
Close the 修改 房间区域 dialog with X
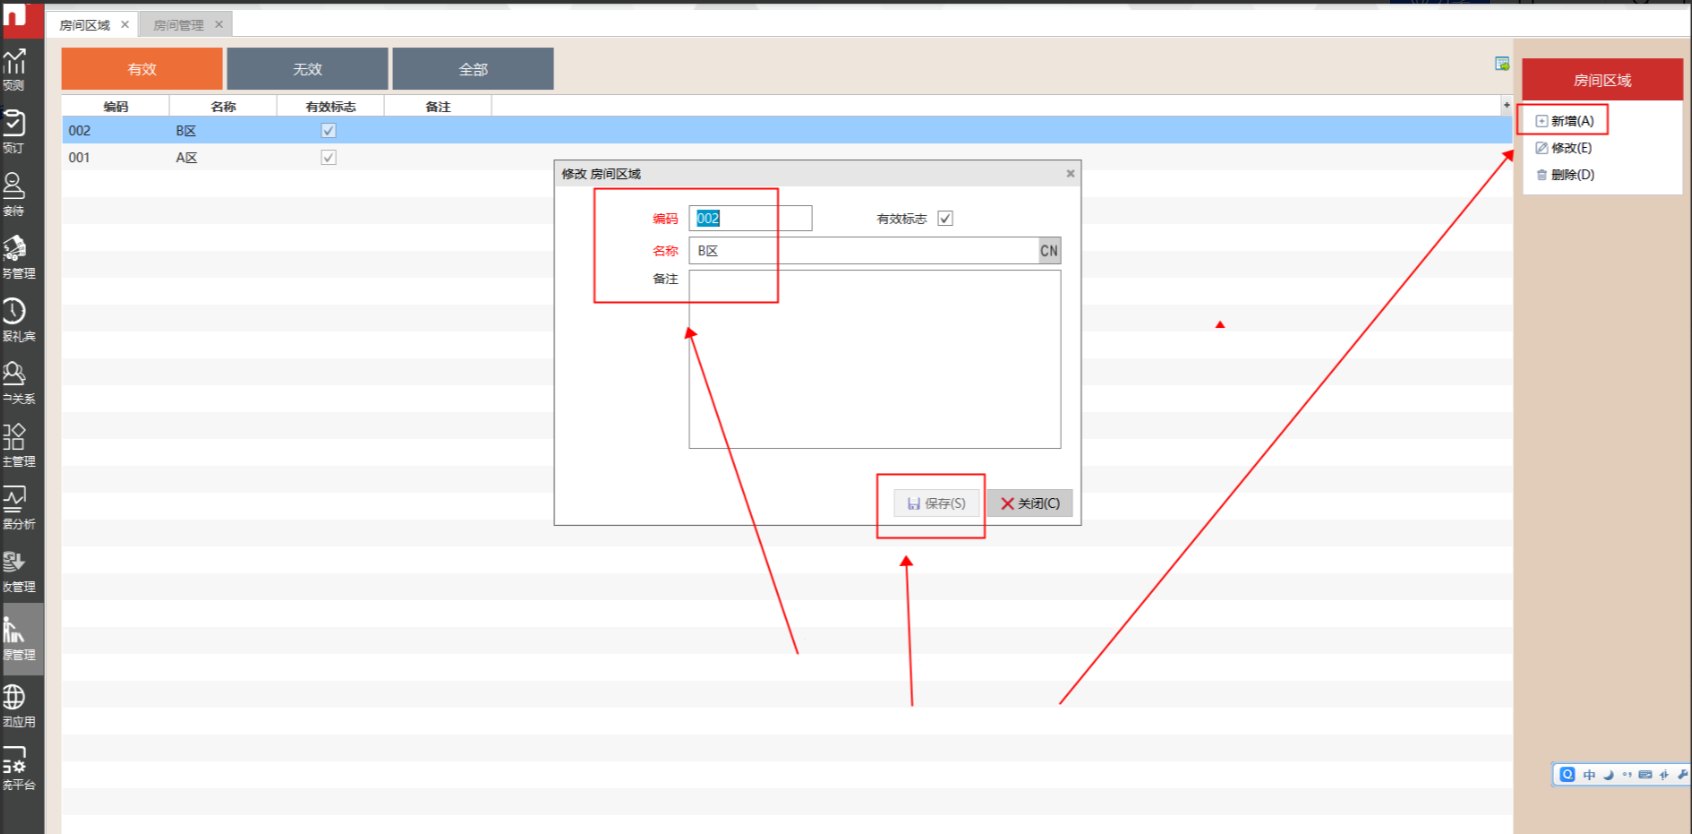[x=1070, y=173]
